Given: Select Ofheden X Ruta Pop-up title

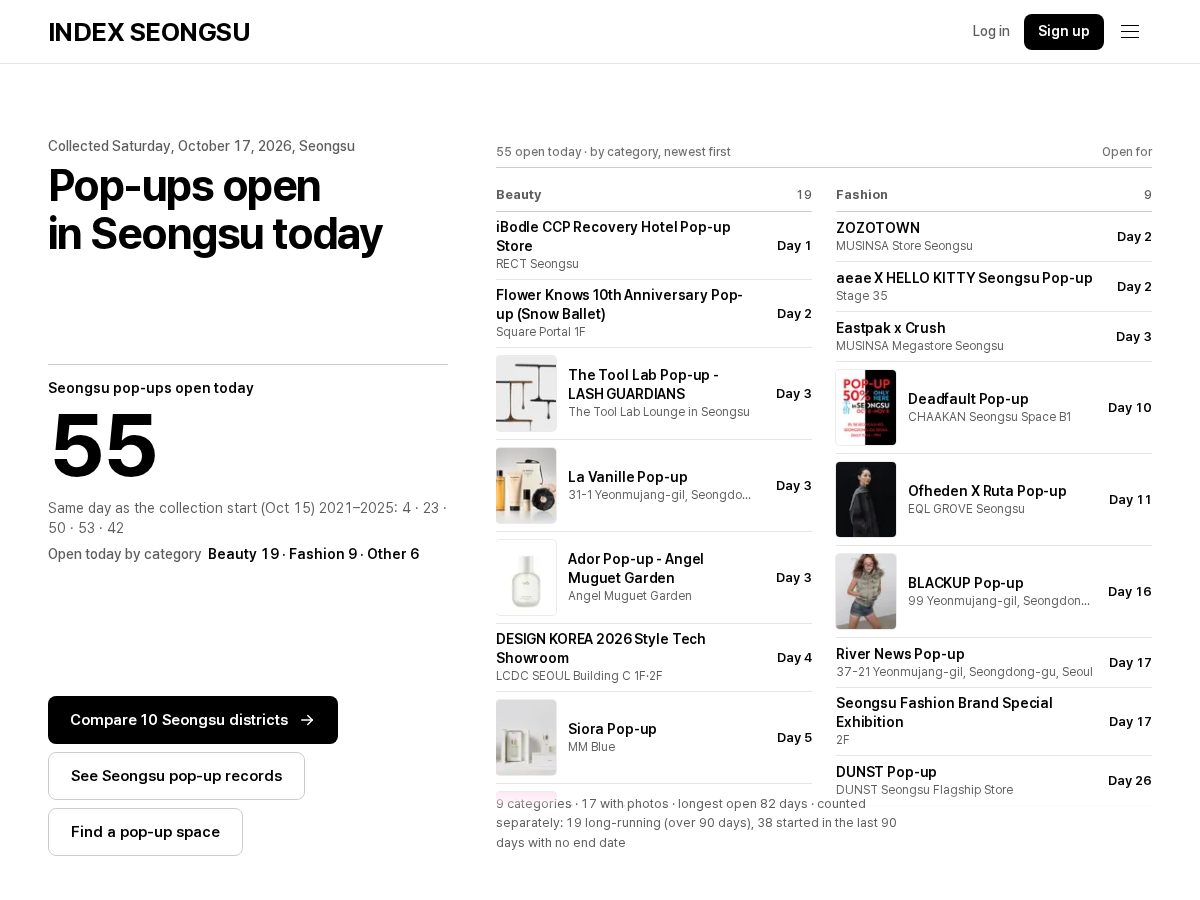Looking at the screenshot, I should pos(987,491).
